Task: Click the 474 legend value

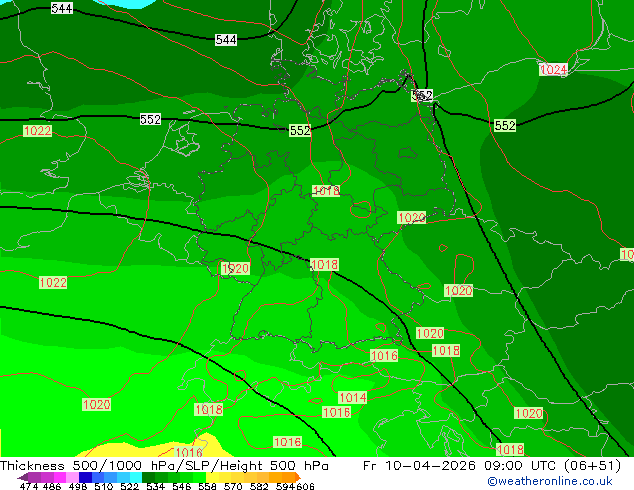Action: (29, 486)
